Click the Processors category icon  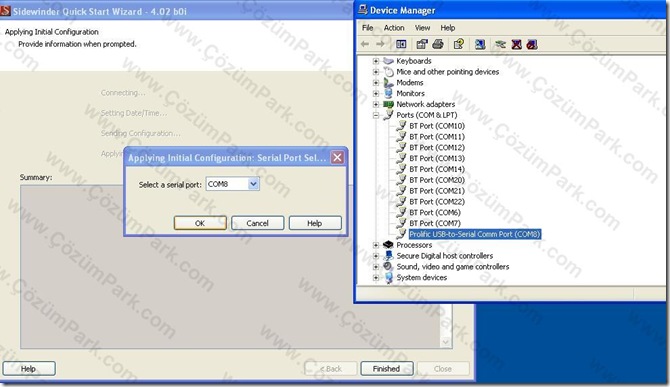pyautogui.click(x=388, y=245)
